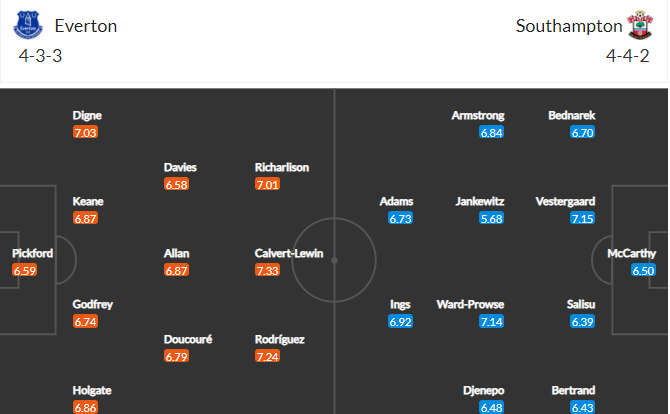Click player Bertrand's name
670x414 pixels.
(573, 391)
